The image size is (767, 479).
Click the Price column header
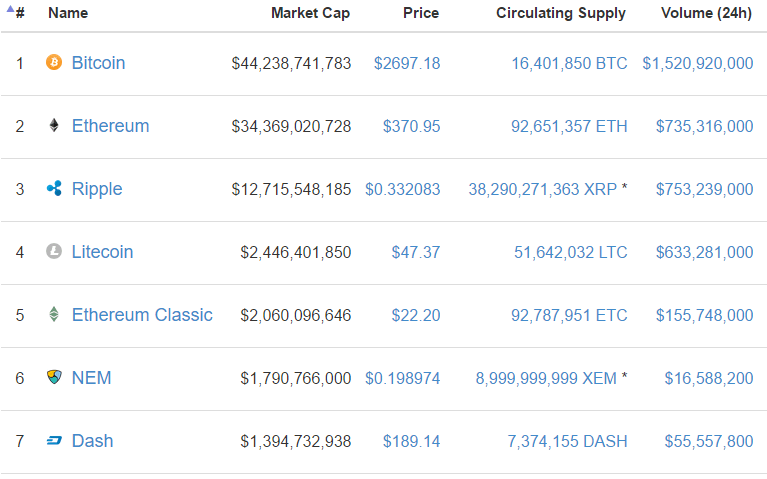click(420, 14)
